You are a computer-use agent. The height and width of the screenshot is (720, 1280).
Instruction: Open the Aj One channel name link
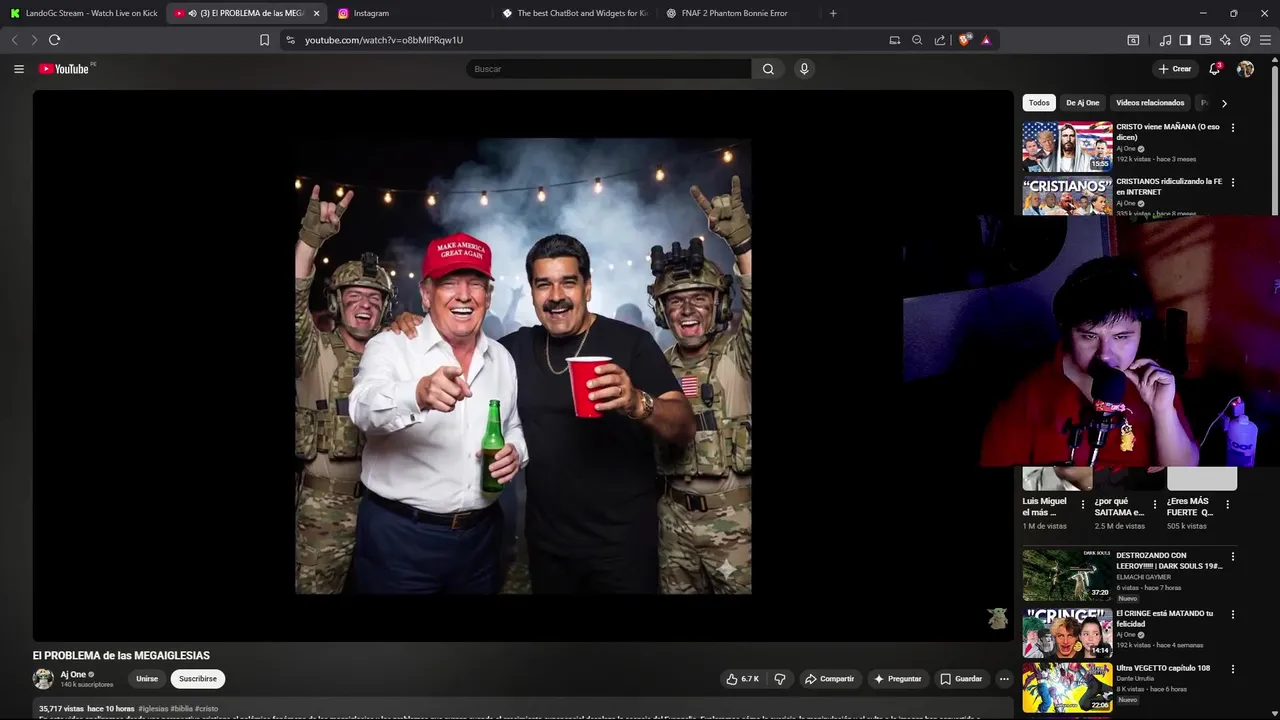pos(73,675)
